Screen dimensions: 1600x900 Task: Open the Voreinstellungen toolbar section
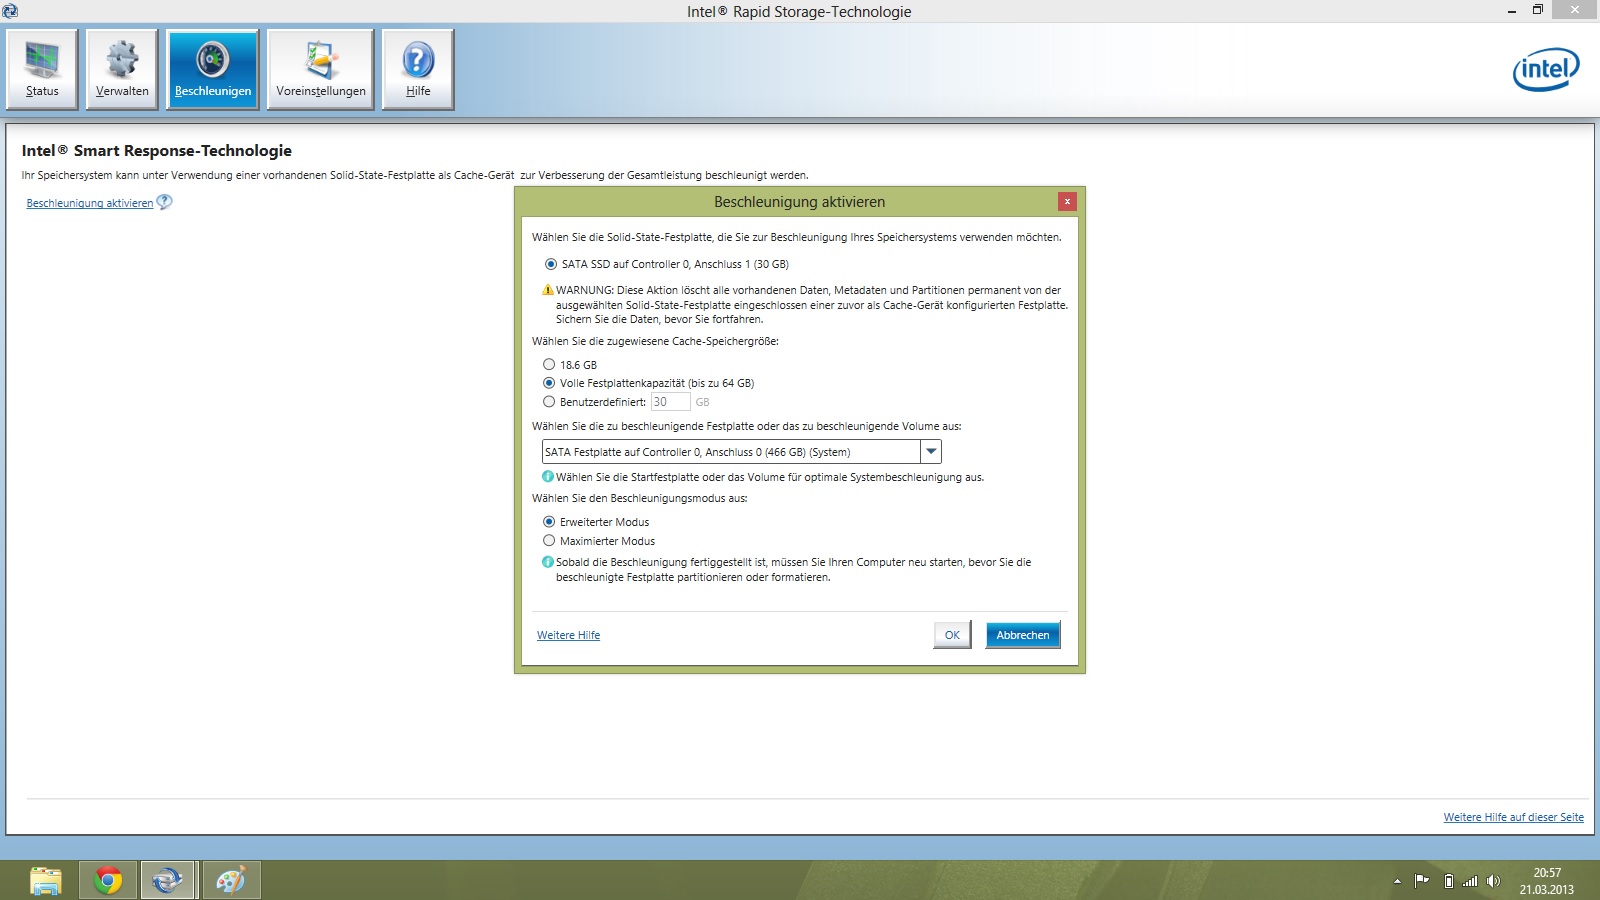(321, 69)
